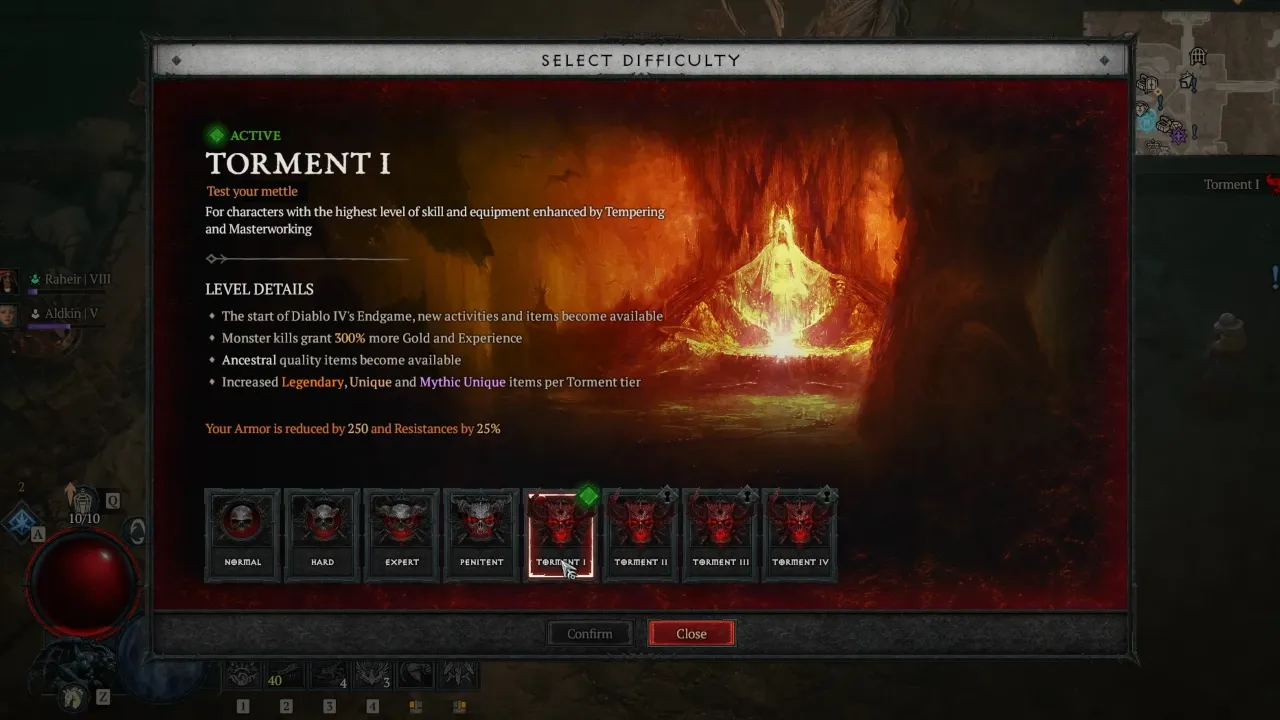Activate the sixth skill slot on action bar
Viewport: 1280px width, 720px height.
459,675
